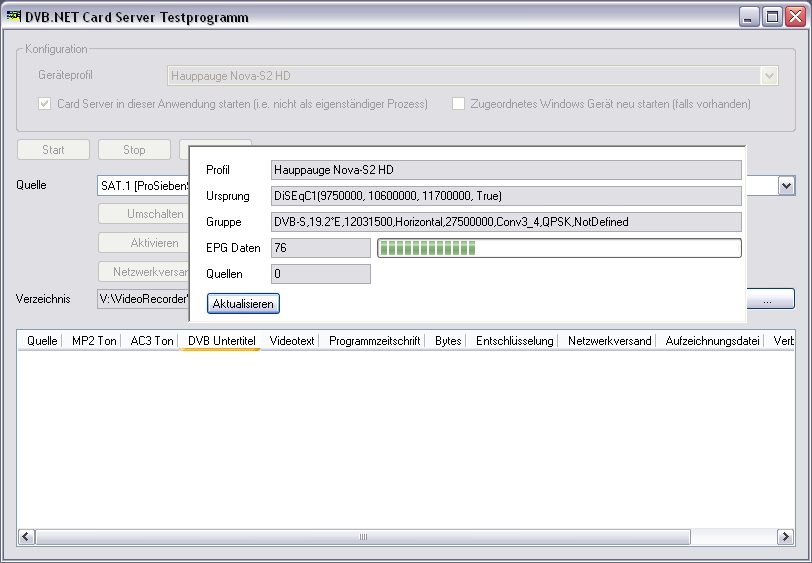812x563 pixels.
Task: Click the horizontal scrollbar right arrow
Action: coord(787,537)
